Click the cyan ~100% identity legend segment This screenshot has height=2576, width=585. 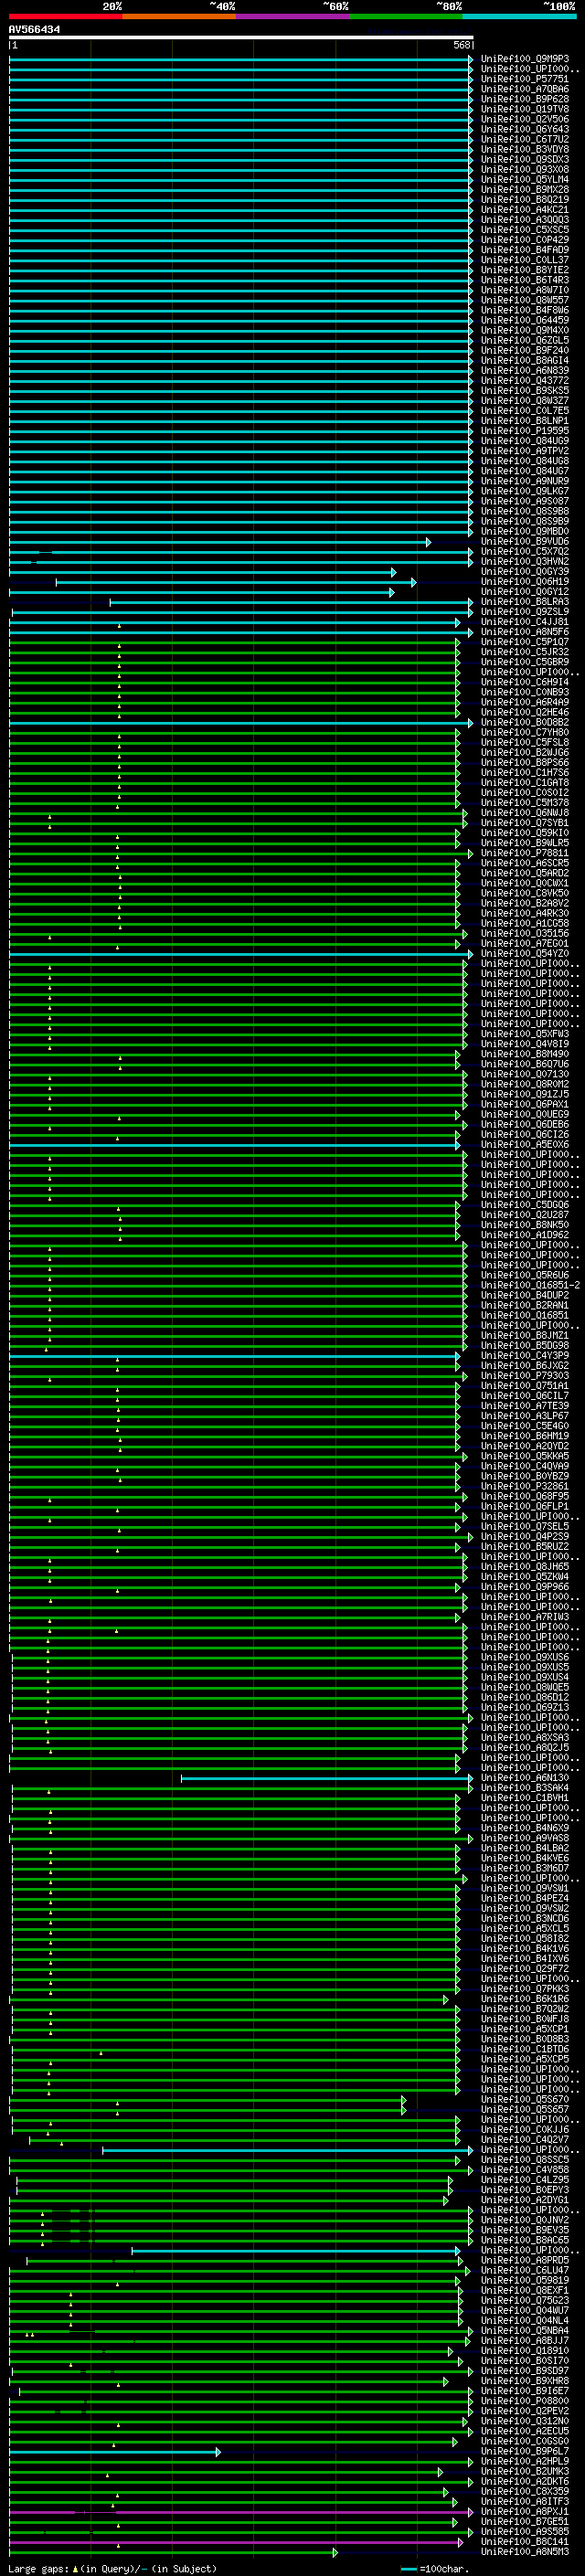[x=519, y=16]
